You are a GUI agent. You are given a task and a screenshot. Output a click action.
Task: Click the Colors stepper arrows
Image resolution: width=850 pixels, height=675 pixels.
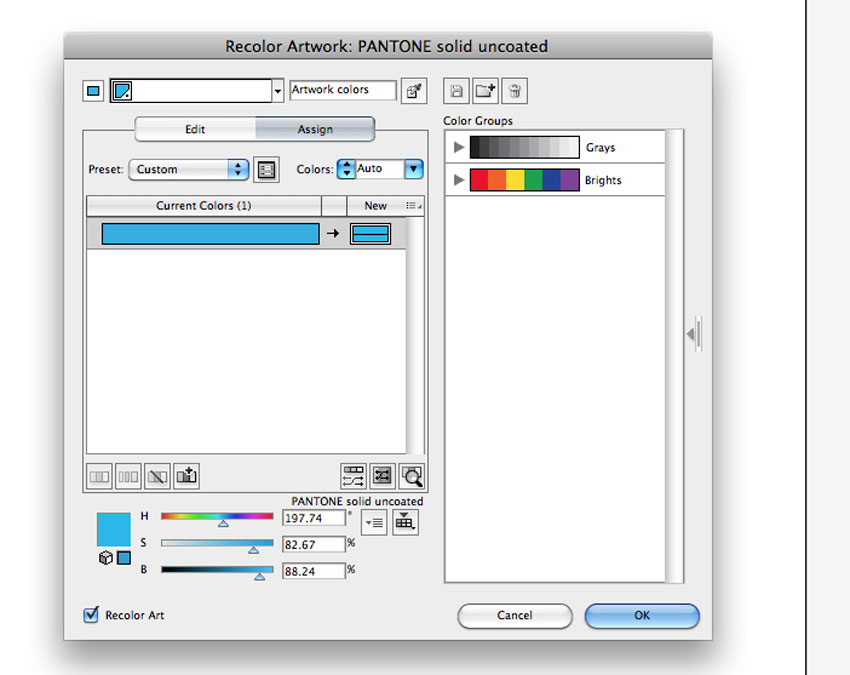coord(346,169)
